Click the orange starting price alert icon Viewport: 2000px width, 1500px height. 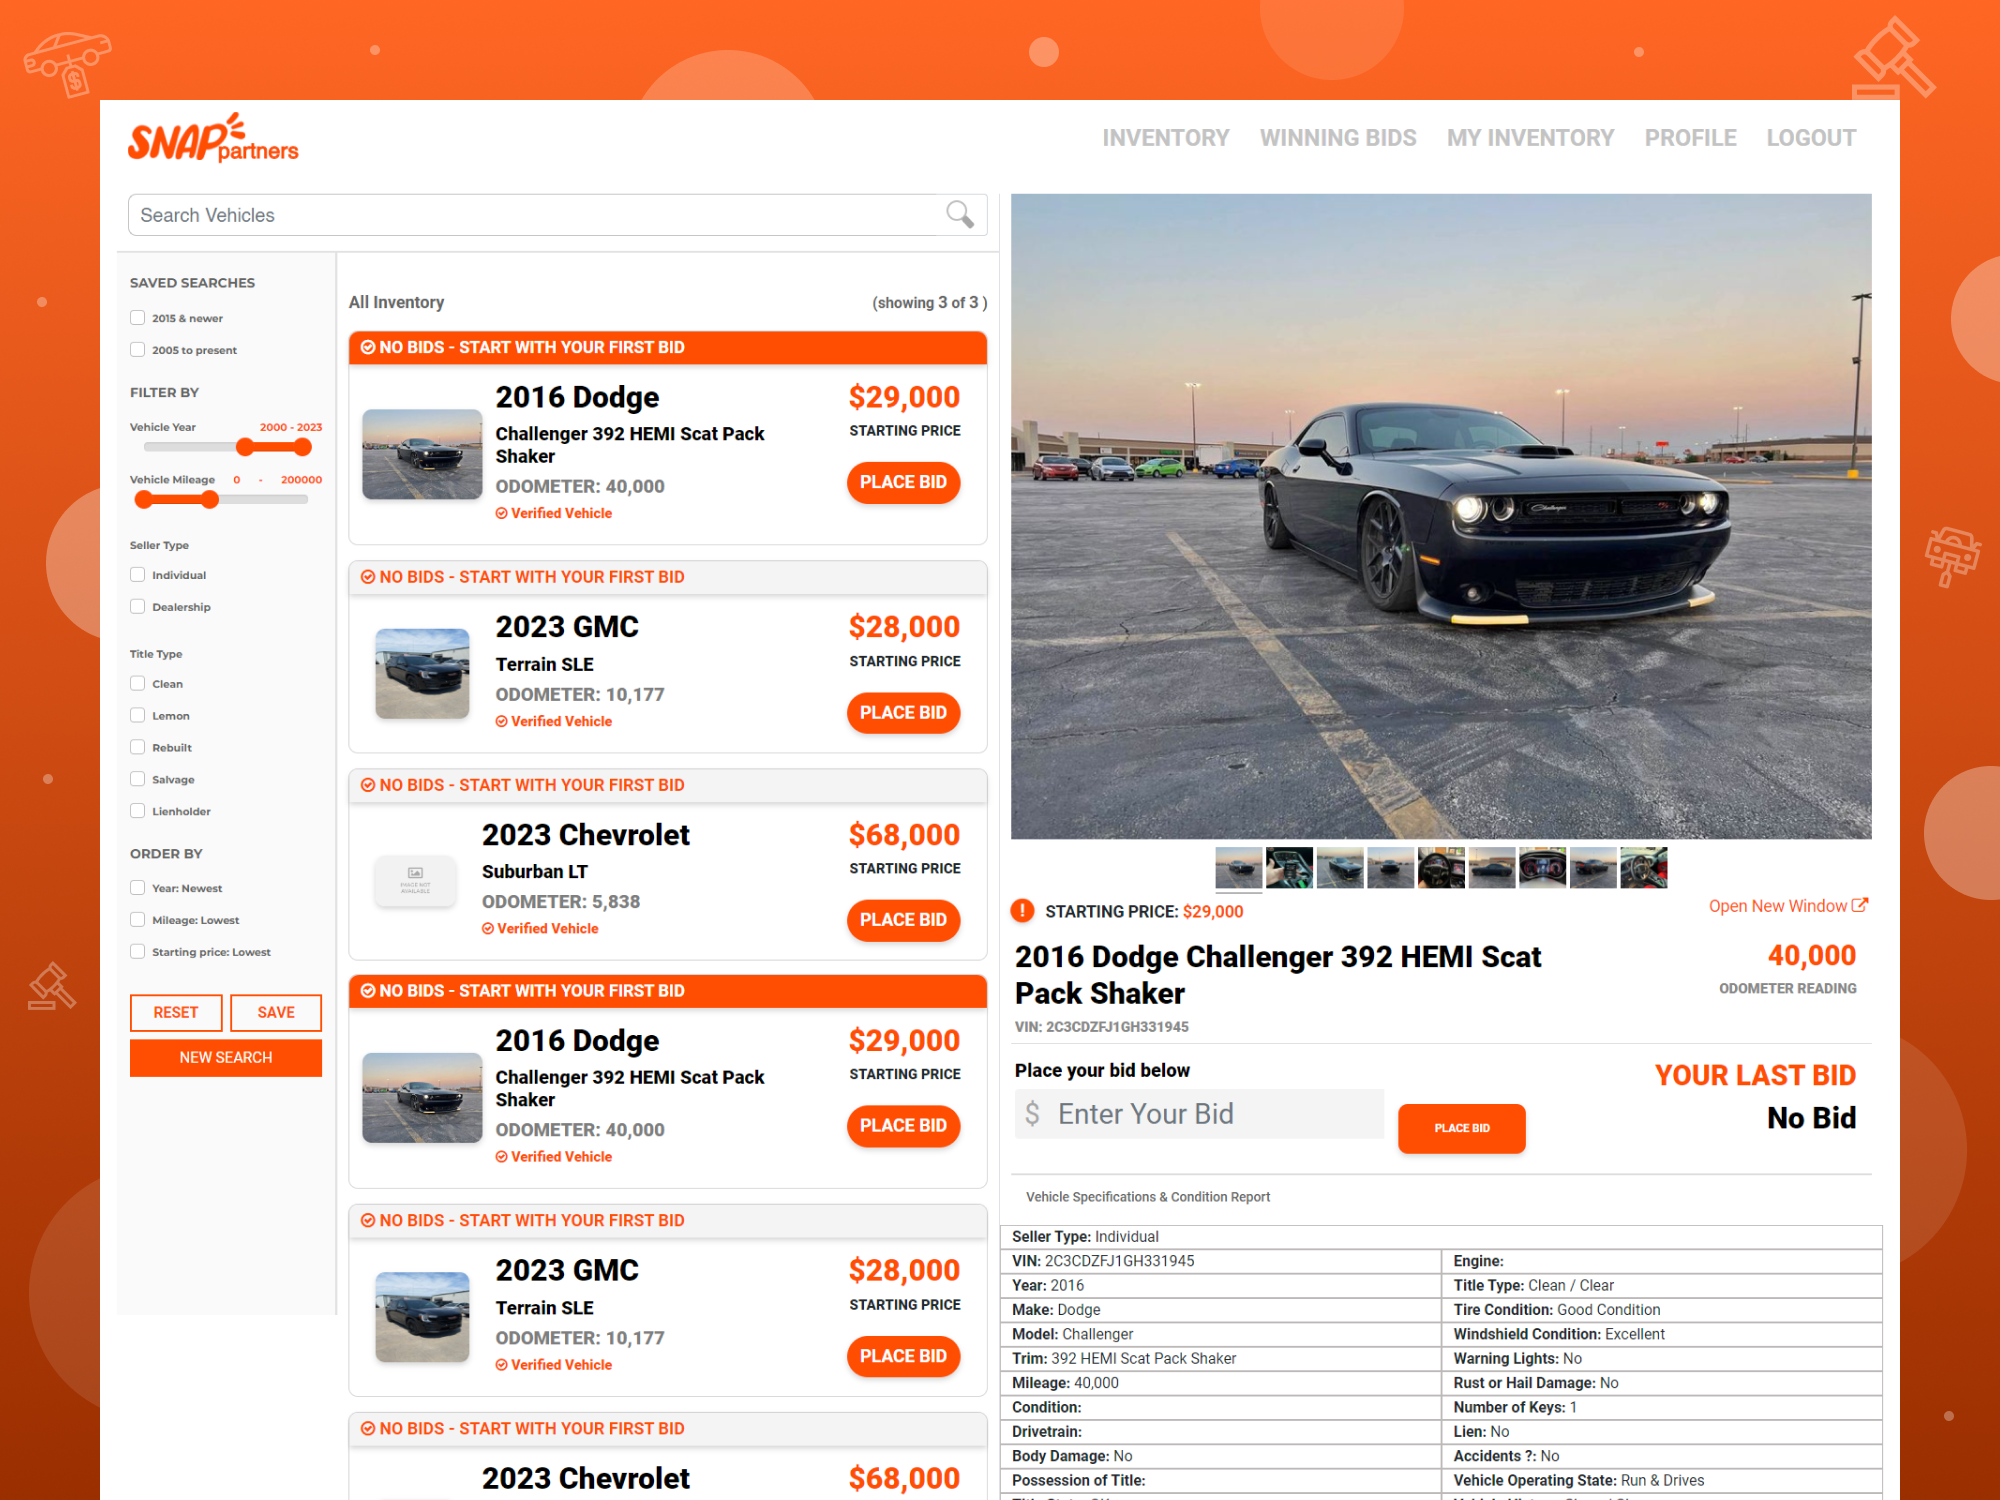pos(1022,911)
